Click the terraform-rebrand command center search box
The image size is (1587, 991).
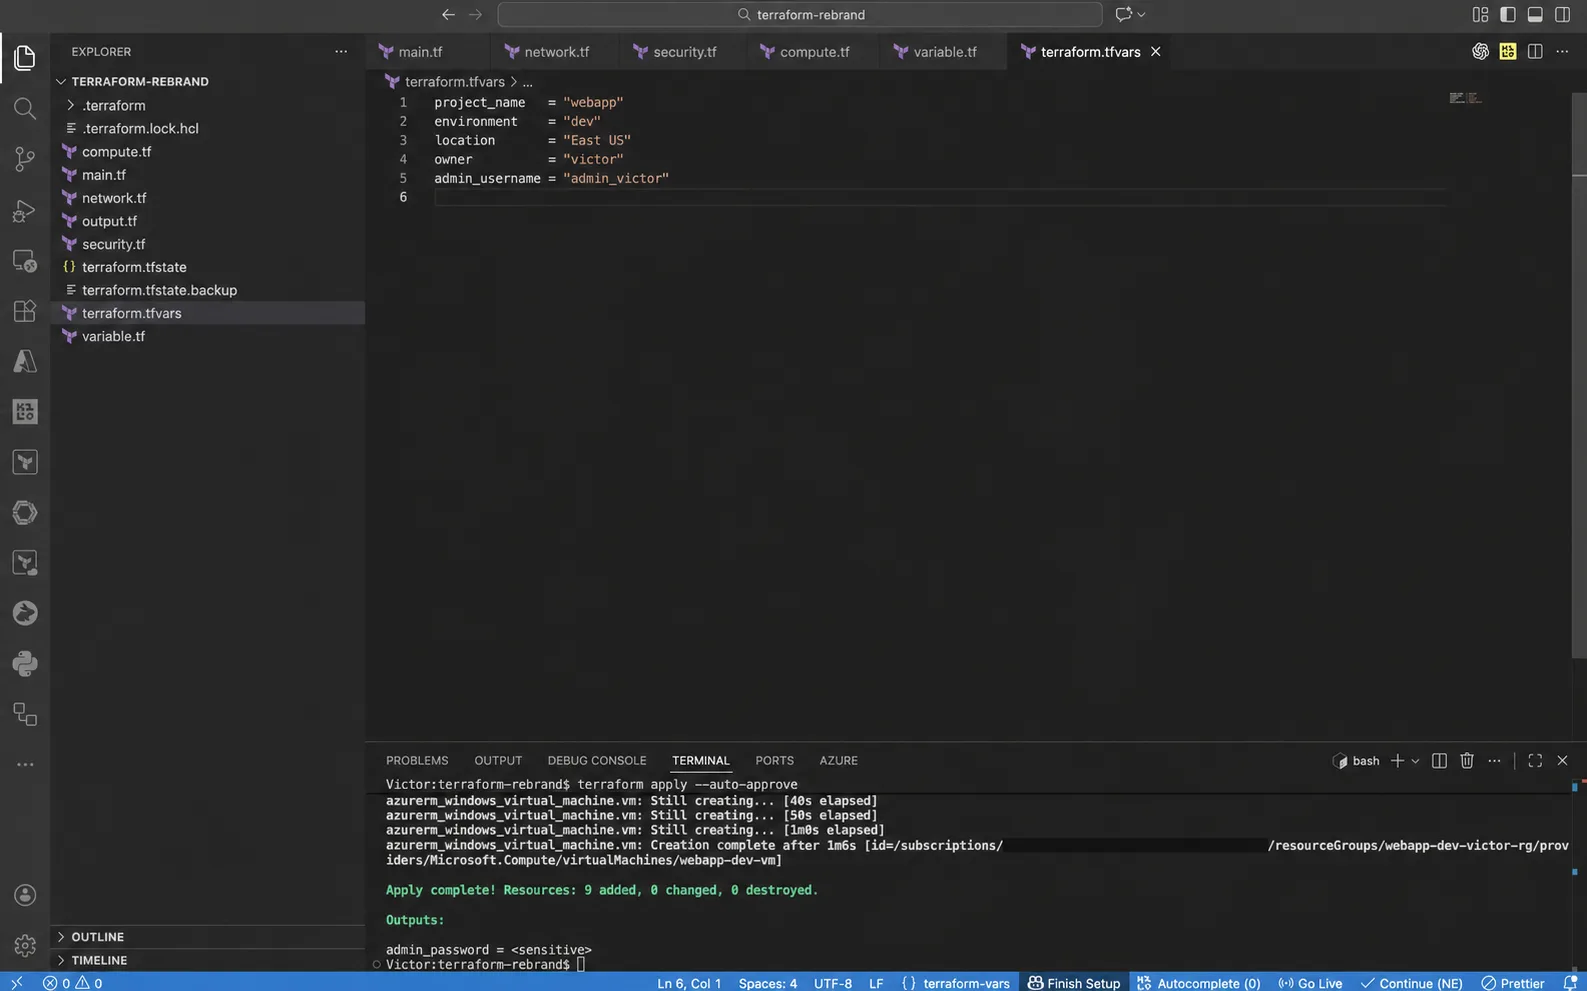click(x=800, y=14)
